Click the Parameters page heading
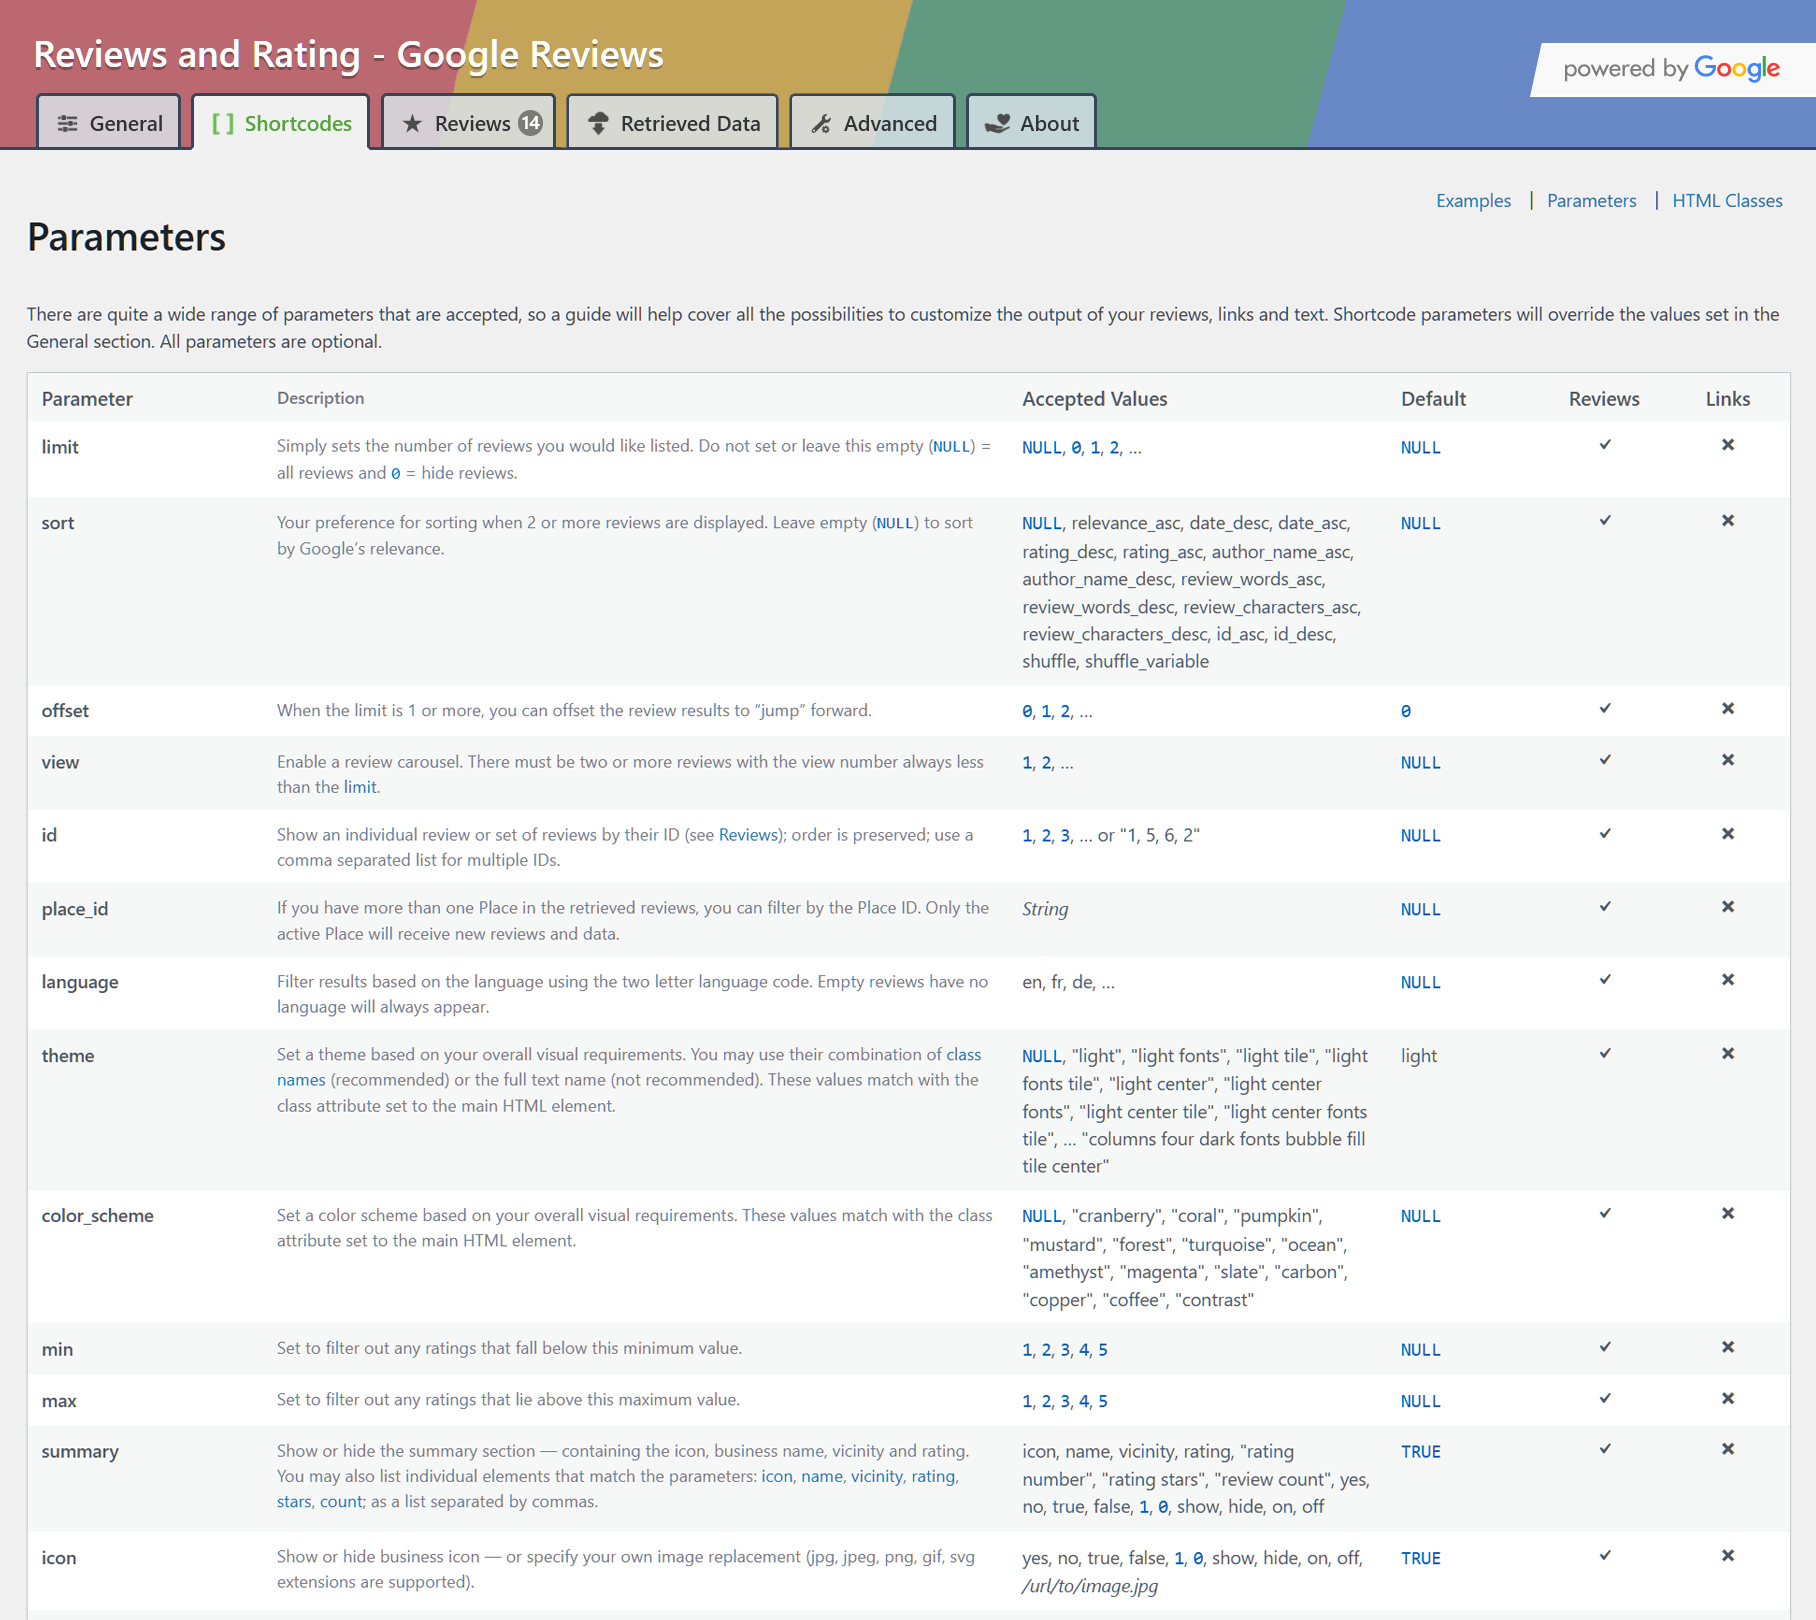1816x1620 pixels. [127, 238]
